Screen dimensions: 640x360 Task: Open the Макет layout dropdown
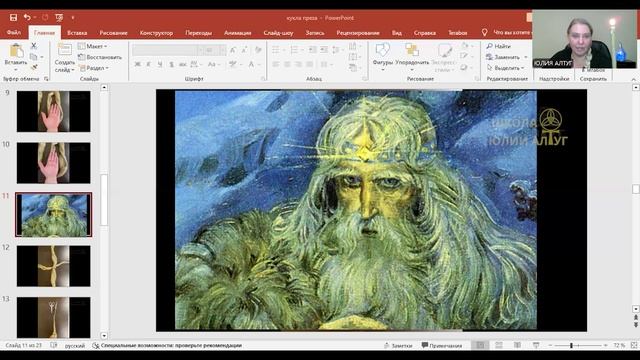(92, 46)
